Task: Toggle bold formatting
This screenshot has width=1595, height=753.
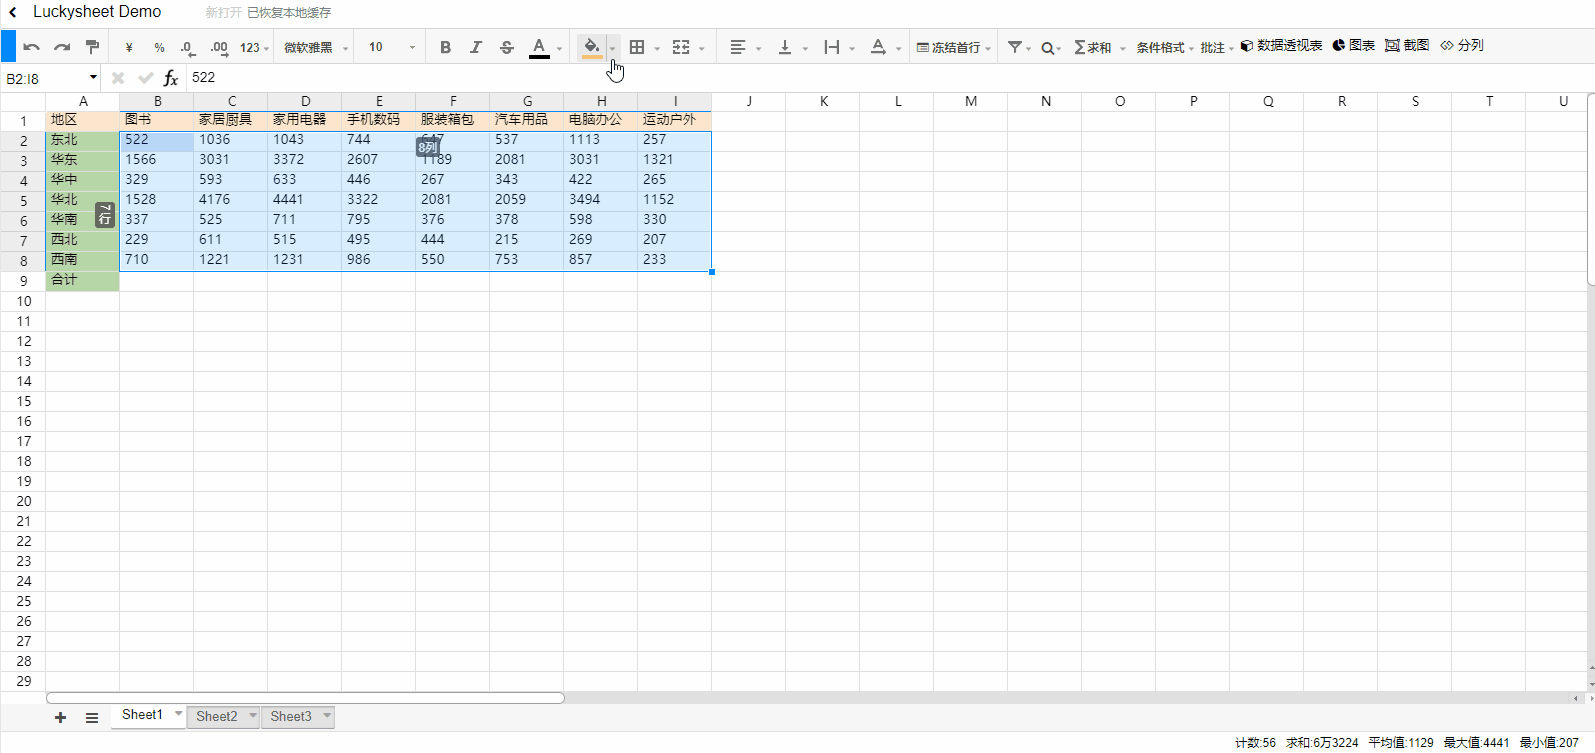Action: click(445, 47)
